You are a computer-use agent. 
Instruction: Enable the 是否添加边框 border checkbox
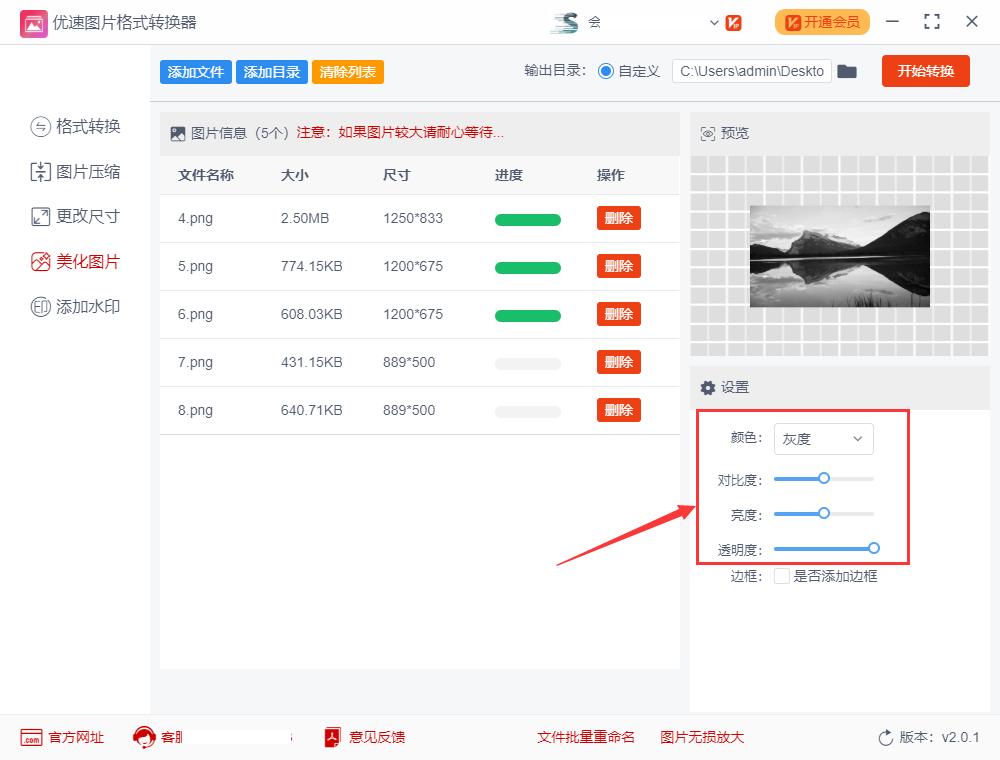click(x=782, y=576)
